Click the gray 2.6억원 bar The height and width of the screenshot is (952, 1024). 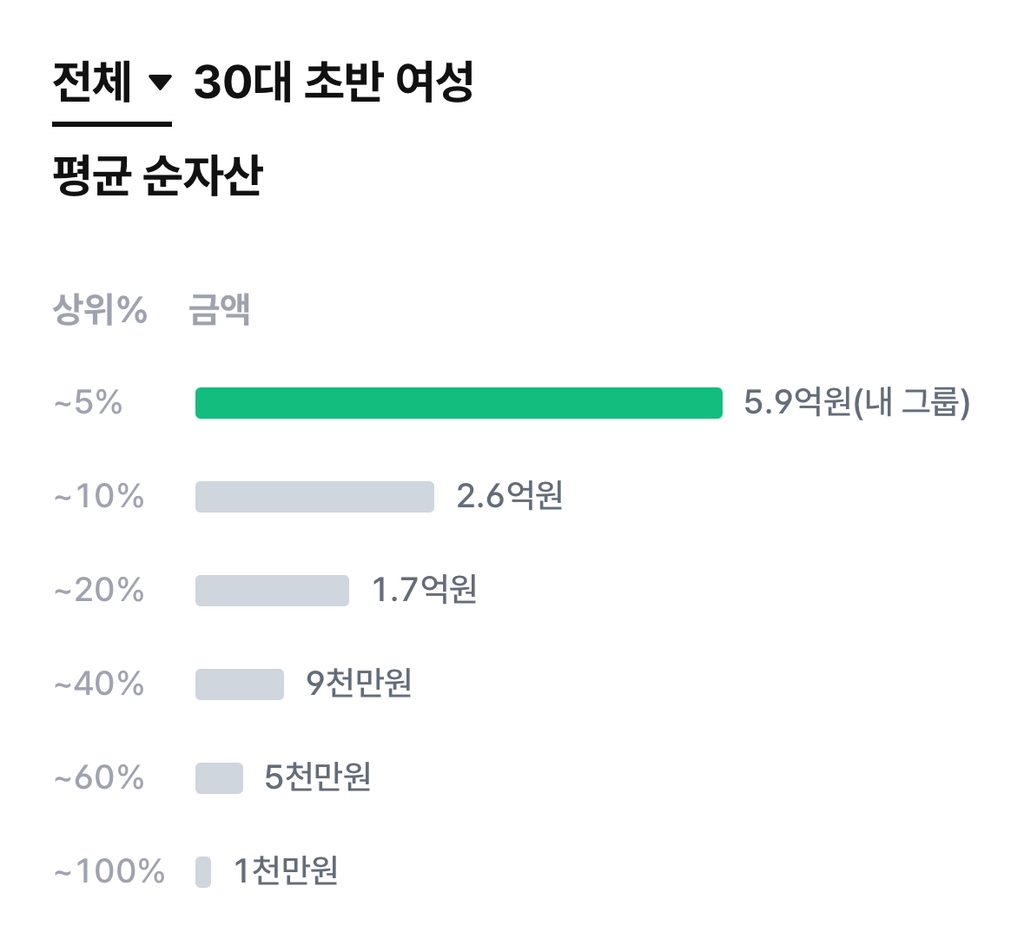[x=314, y=497]
